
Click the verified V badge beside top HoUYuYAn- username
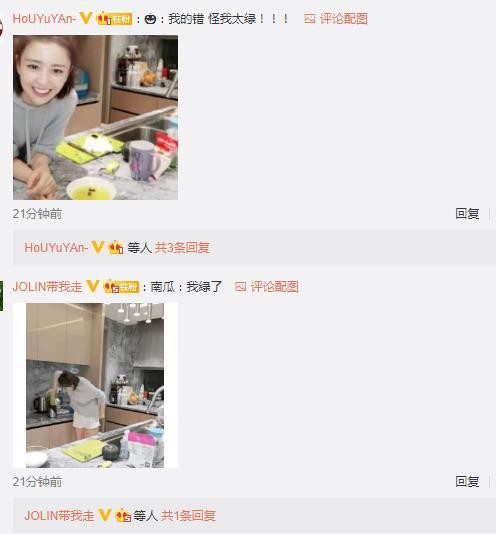click(x=86, y=18)
